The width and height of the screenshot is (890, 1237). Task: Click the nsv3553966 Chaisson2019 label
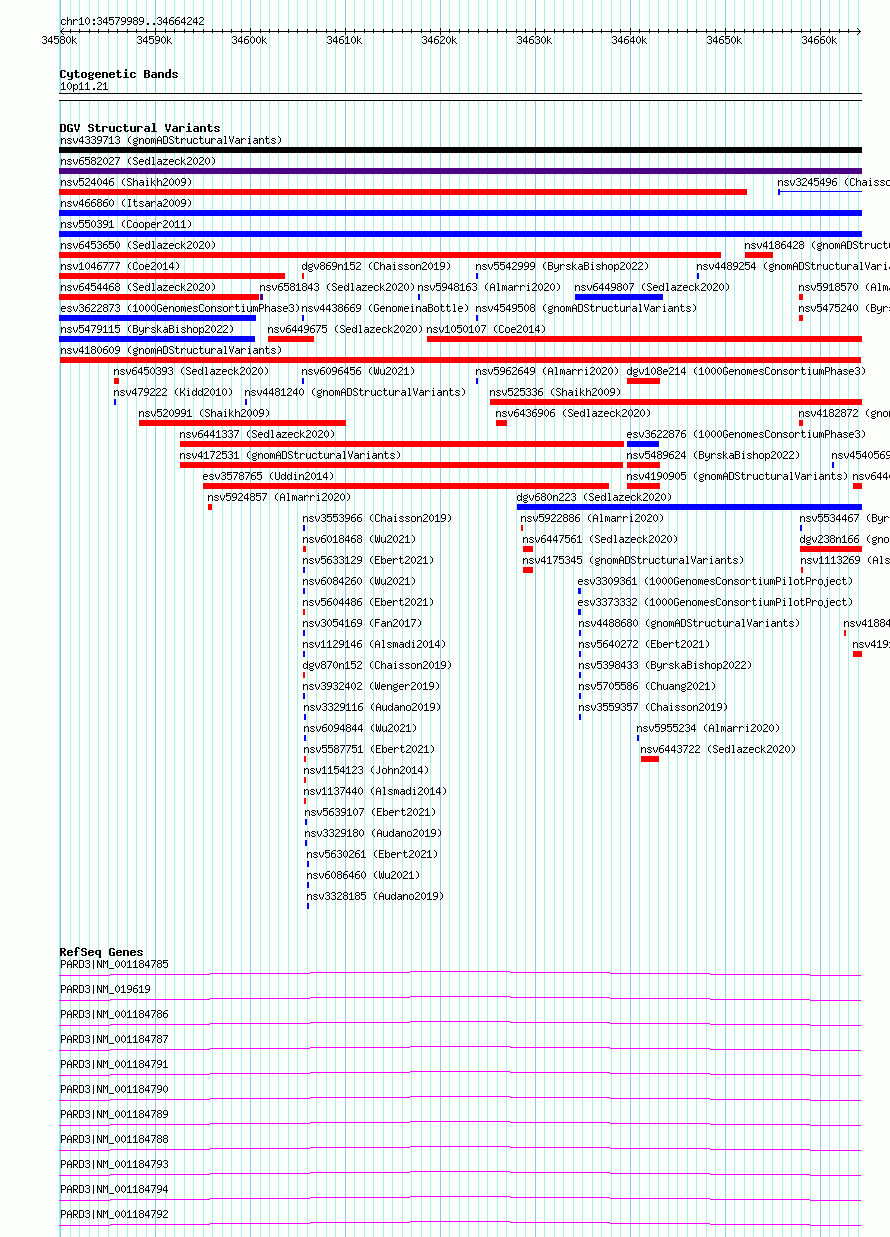(378, 518)
